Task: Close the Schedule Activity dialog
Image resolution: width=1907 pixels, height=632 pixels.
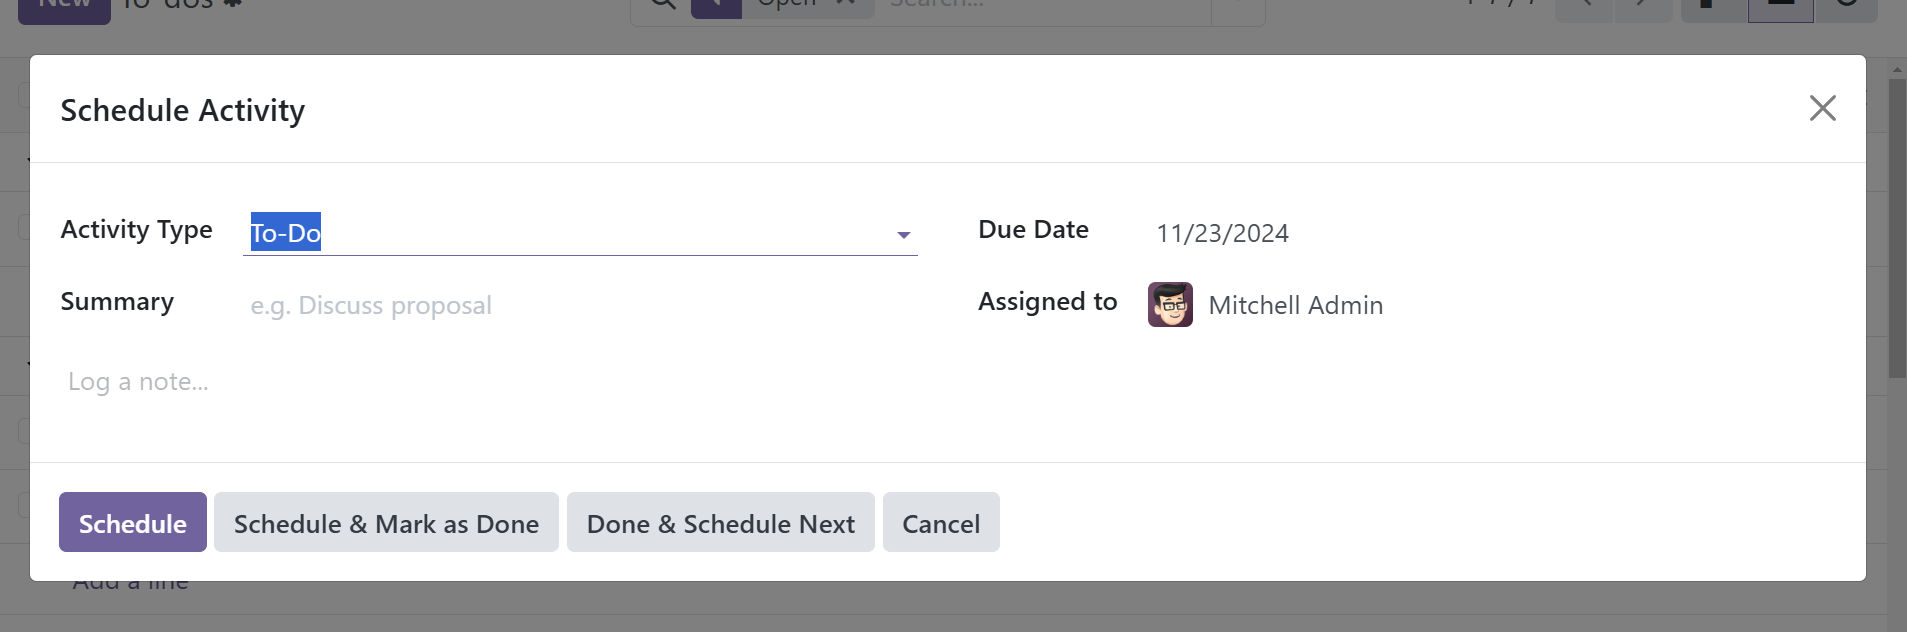Action: (1822, 108)
